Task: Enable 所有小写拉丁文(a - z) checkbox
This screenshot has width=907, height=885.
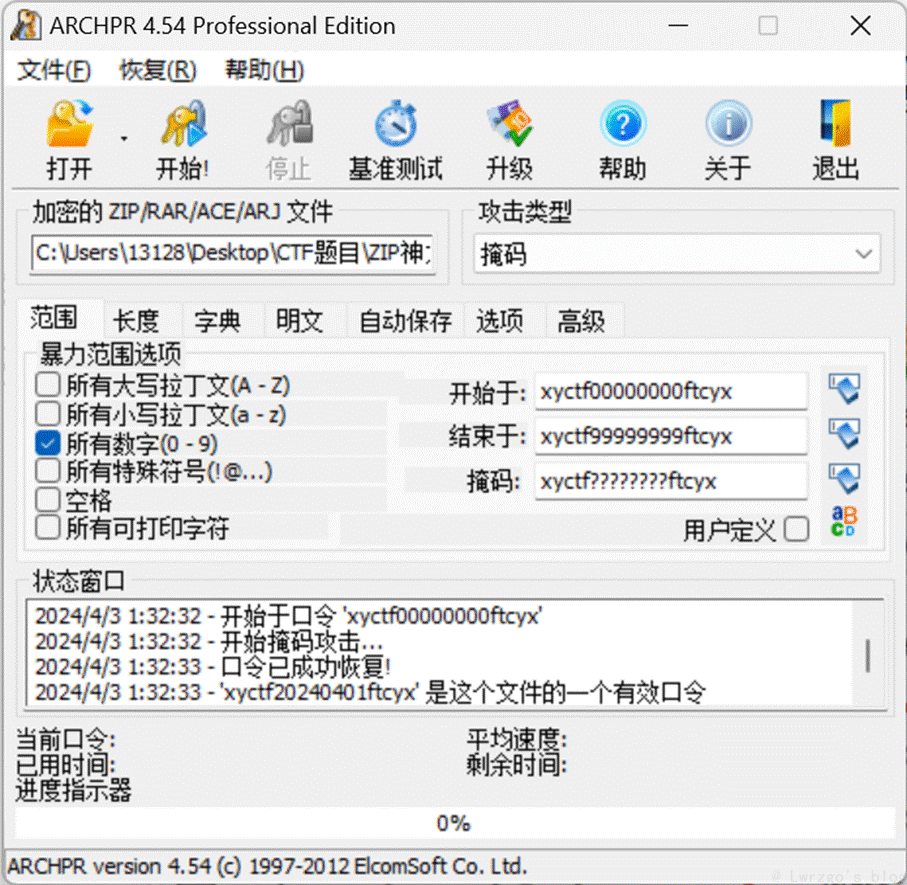Action: coord(47,414)
